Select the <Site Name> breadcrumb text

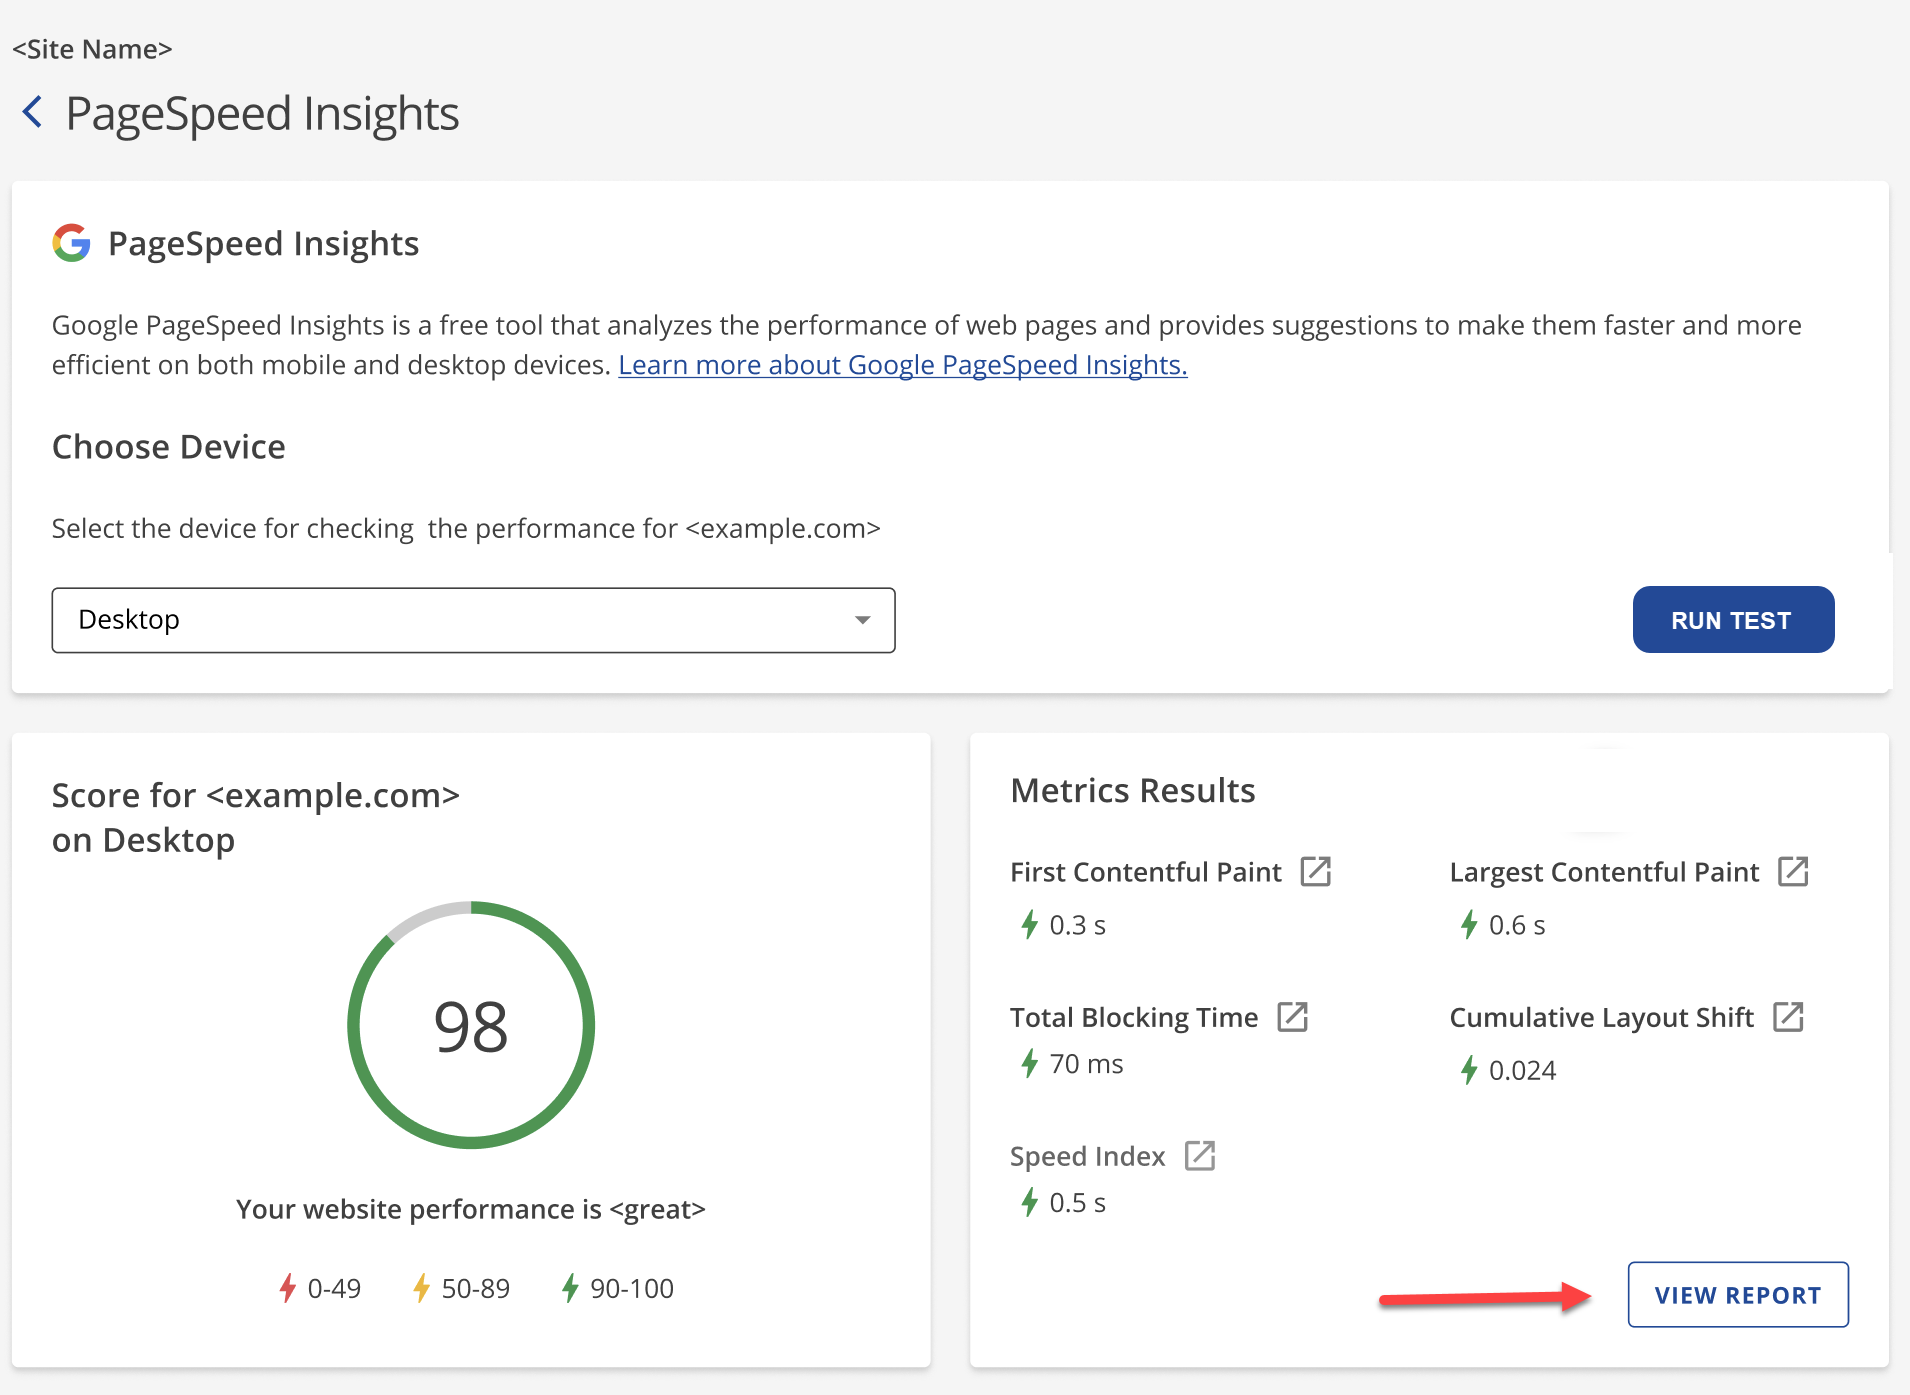pos(92,49)
